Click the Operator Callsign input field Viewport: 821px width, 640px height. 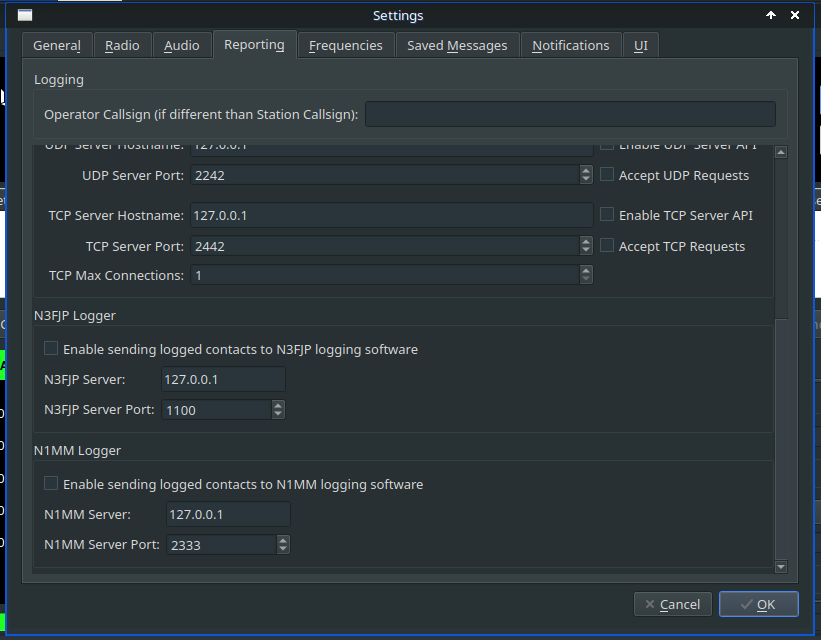click(x=570, y=114)
